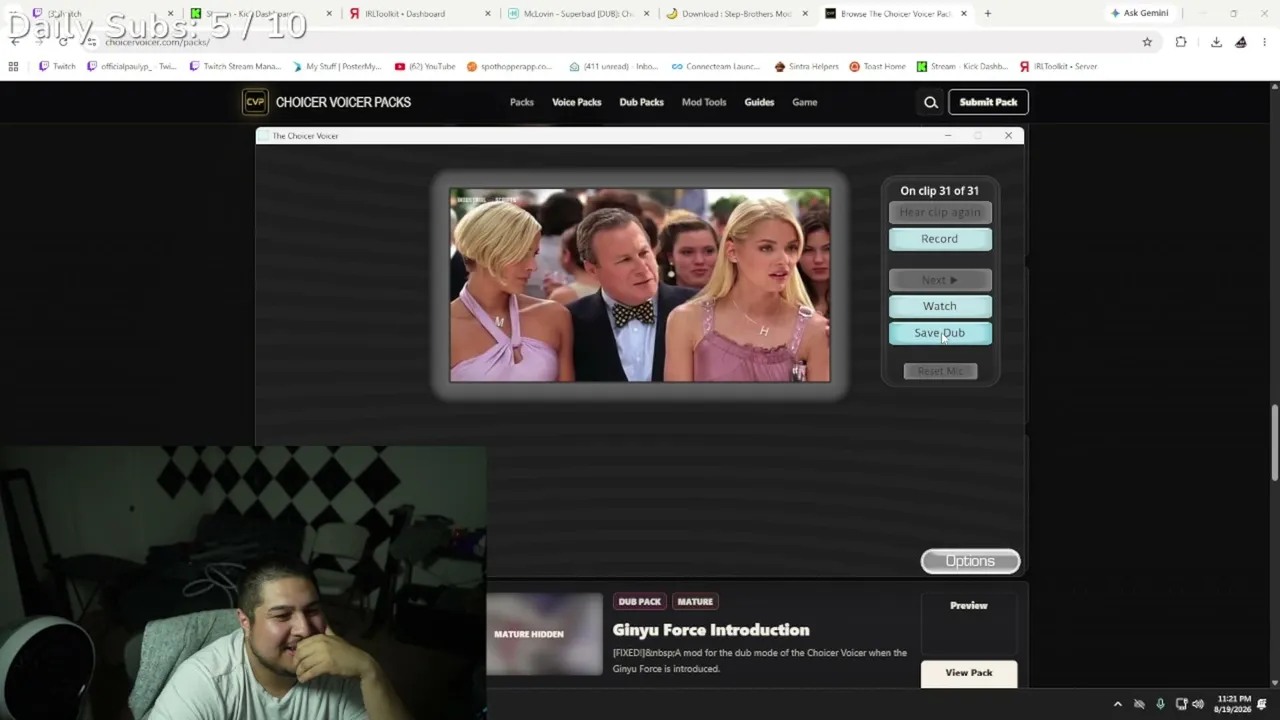Close the IRLToolkit Dashboard tab
The width and height of the screenshot is (1280, 720).
click(488, 14)
